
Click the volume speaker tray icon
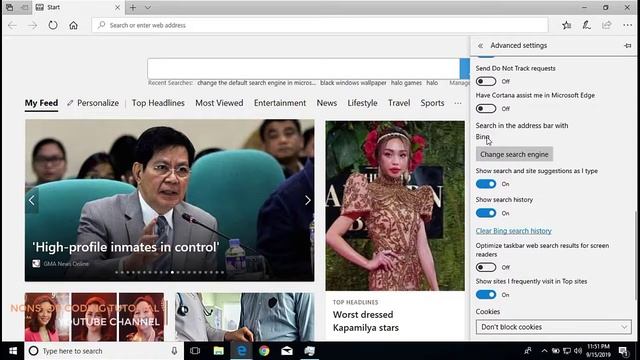[578, 351]
